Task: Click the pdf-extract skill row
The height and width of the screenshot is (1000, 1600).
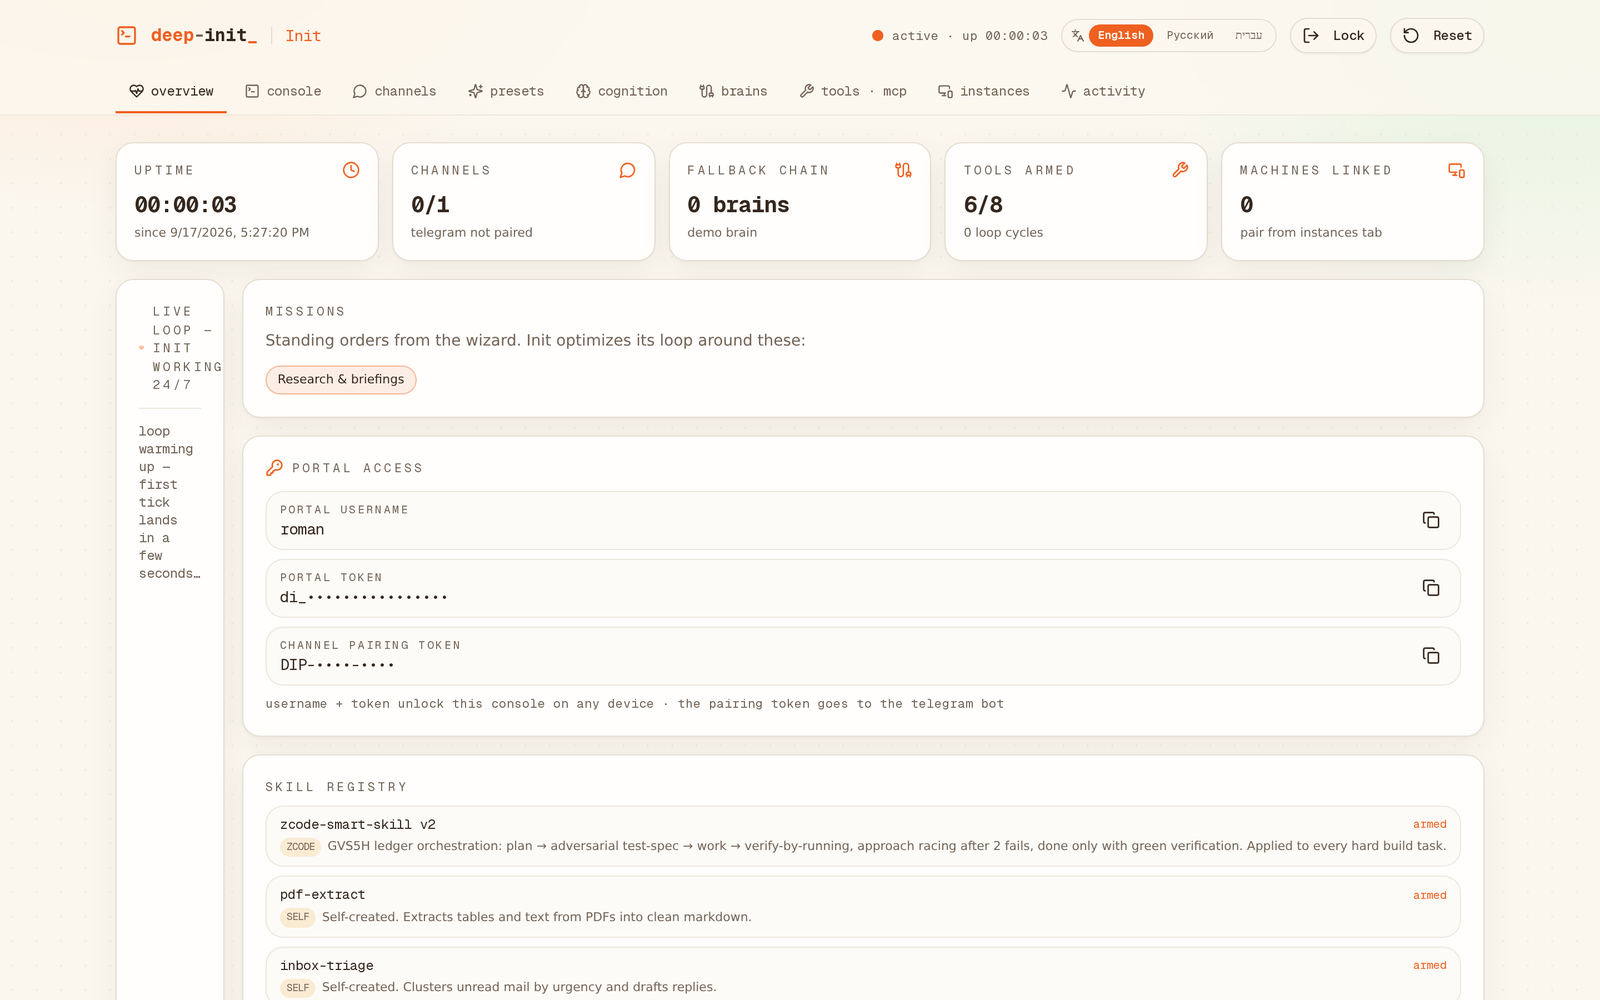Action: tap(863, 907)
